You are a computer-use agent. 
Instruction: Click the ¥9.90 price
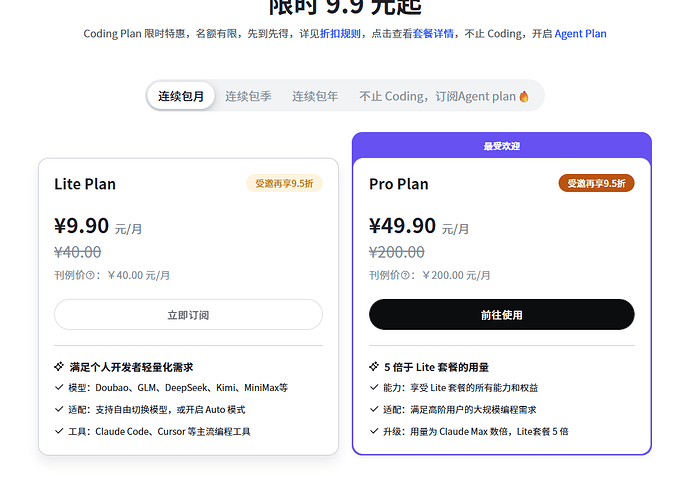coord(81,226)
